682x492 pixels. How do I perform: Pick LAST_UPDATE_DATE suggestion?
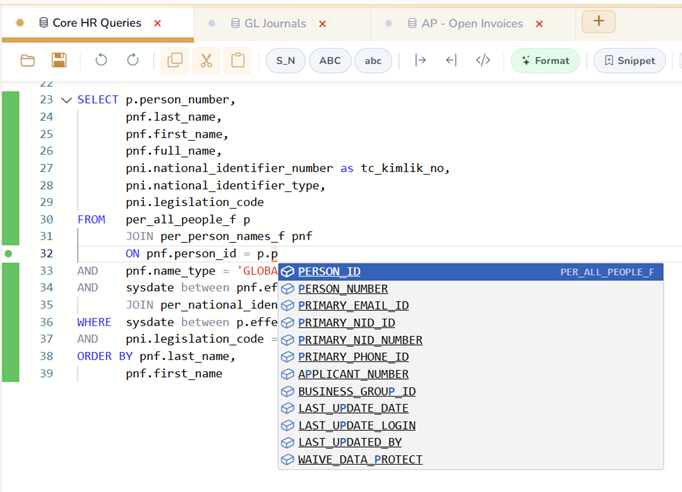point(471,408)
